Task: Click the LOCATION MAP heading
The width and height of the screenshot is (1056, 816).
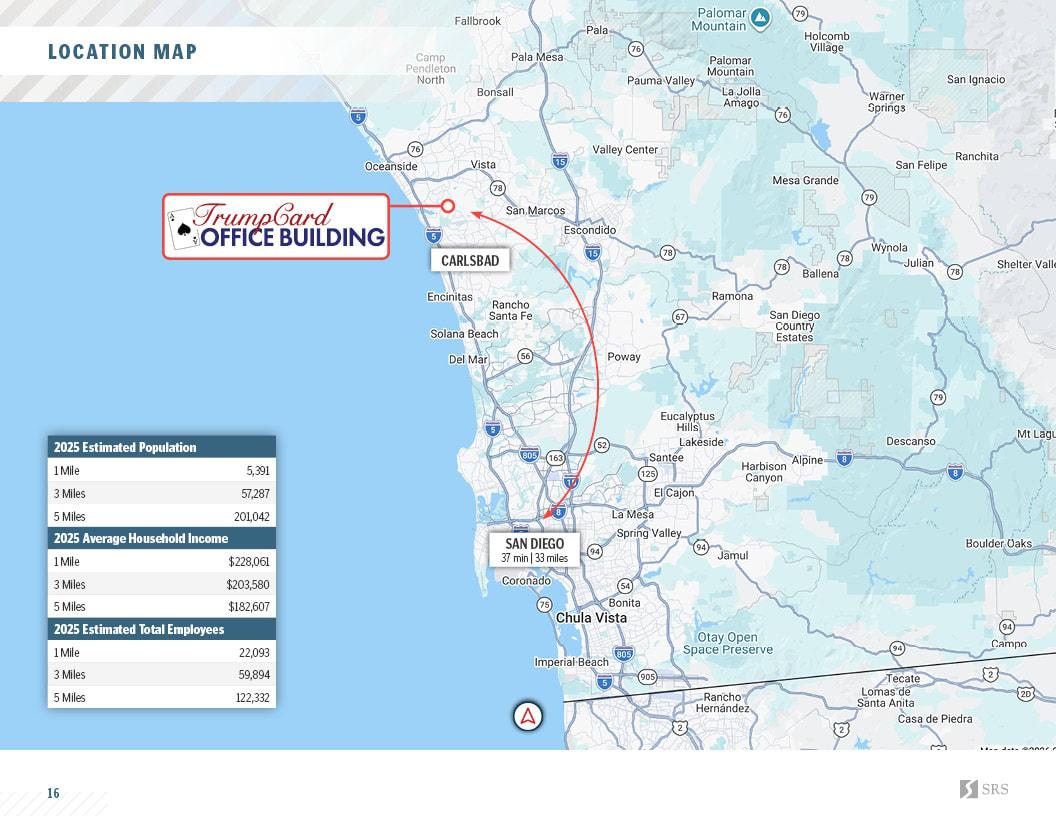Action: point(123,52)
